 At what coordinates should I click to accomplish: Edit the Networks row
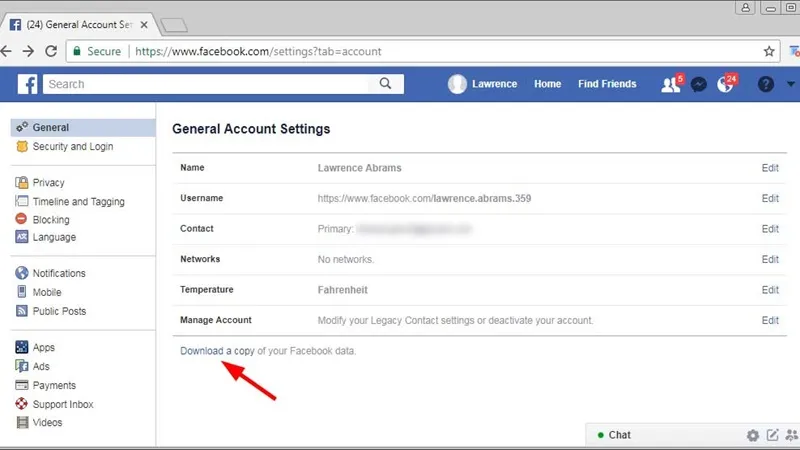pos(770,259)
